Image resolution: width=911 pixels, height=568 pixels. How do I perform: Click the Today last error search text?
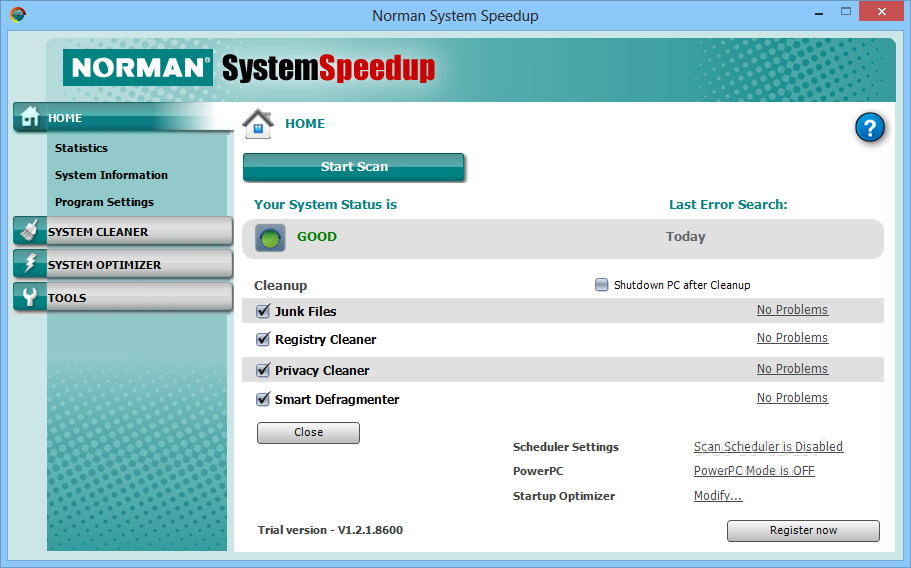686,237
